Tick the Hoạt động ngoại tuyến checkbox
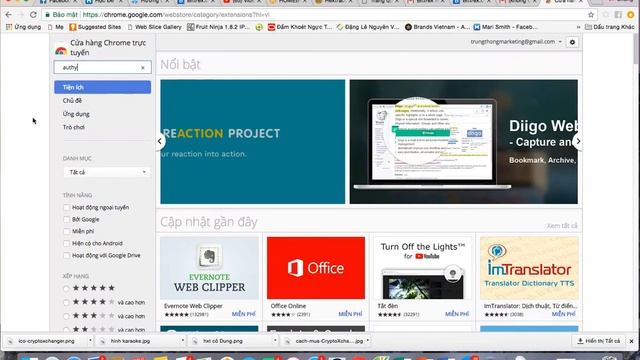Image resolution: width=640 pixels, height=360 pixels. pos(67,207)
